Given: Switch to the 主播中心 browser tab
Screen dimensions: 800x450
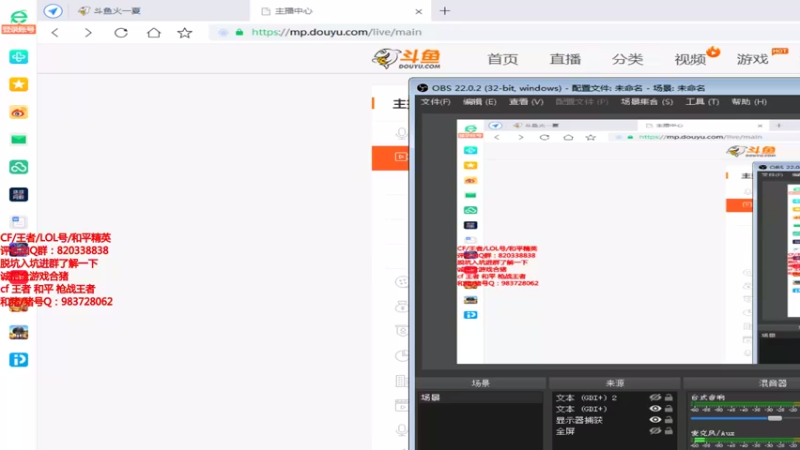Looking at the screenshot, I should click(x=339, y=11).
